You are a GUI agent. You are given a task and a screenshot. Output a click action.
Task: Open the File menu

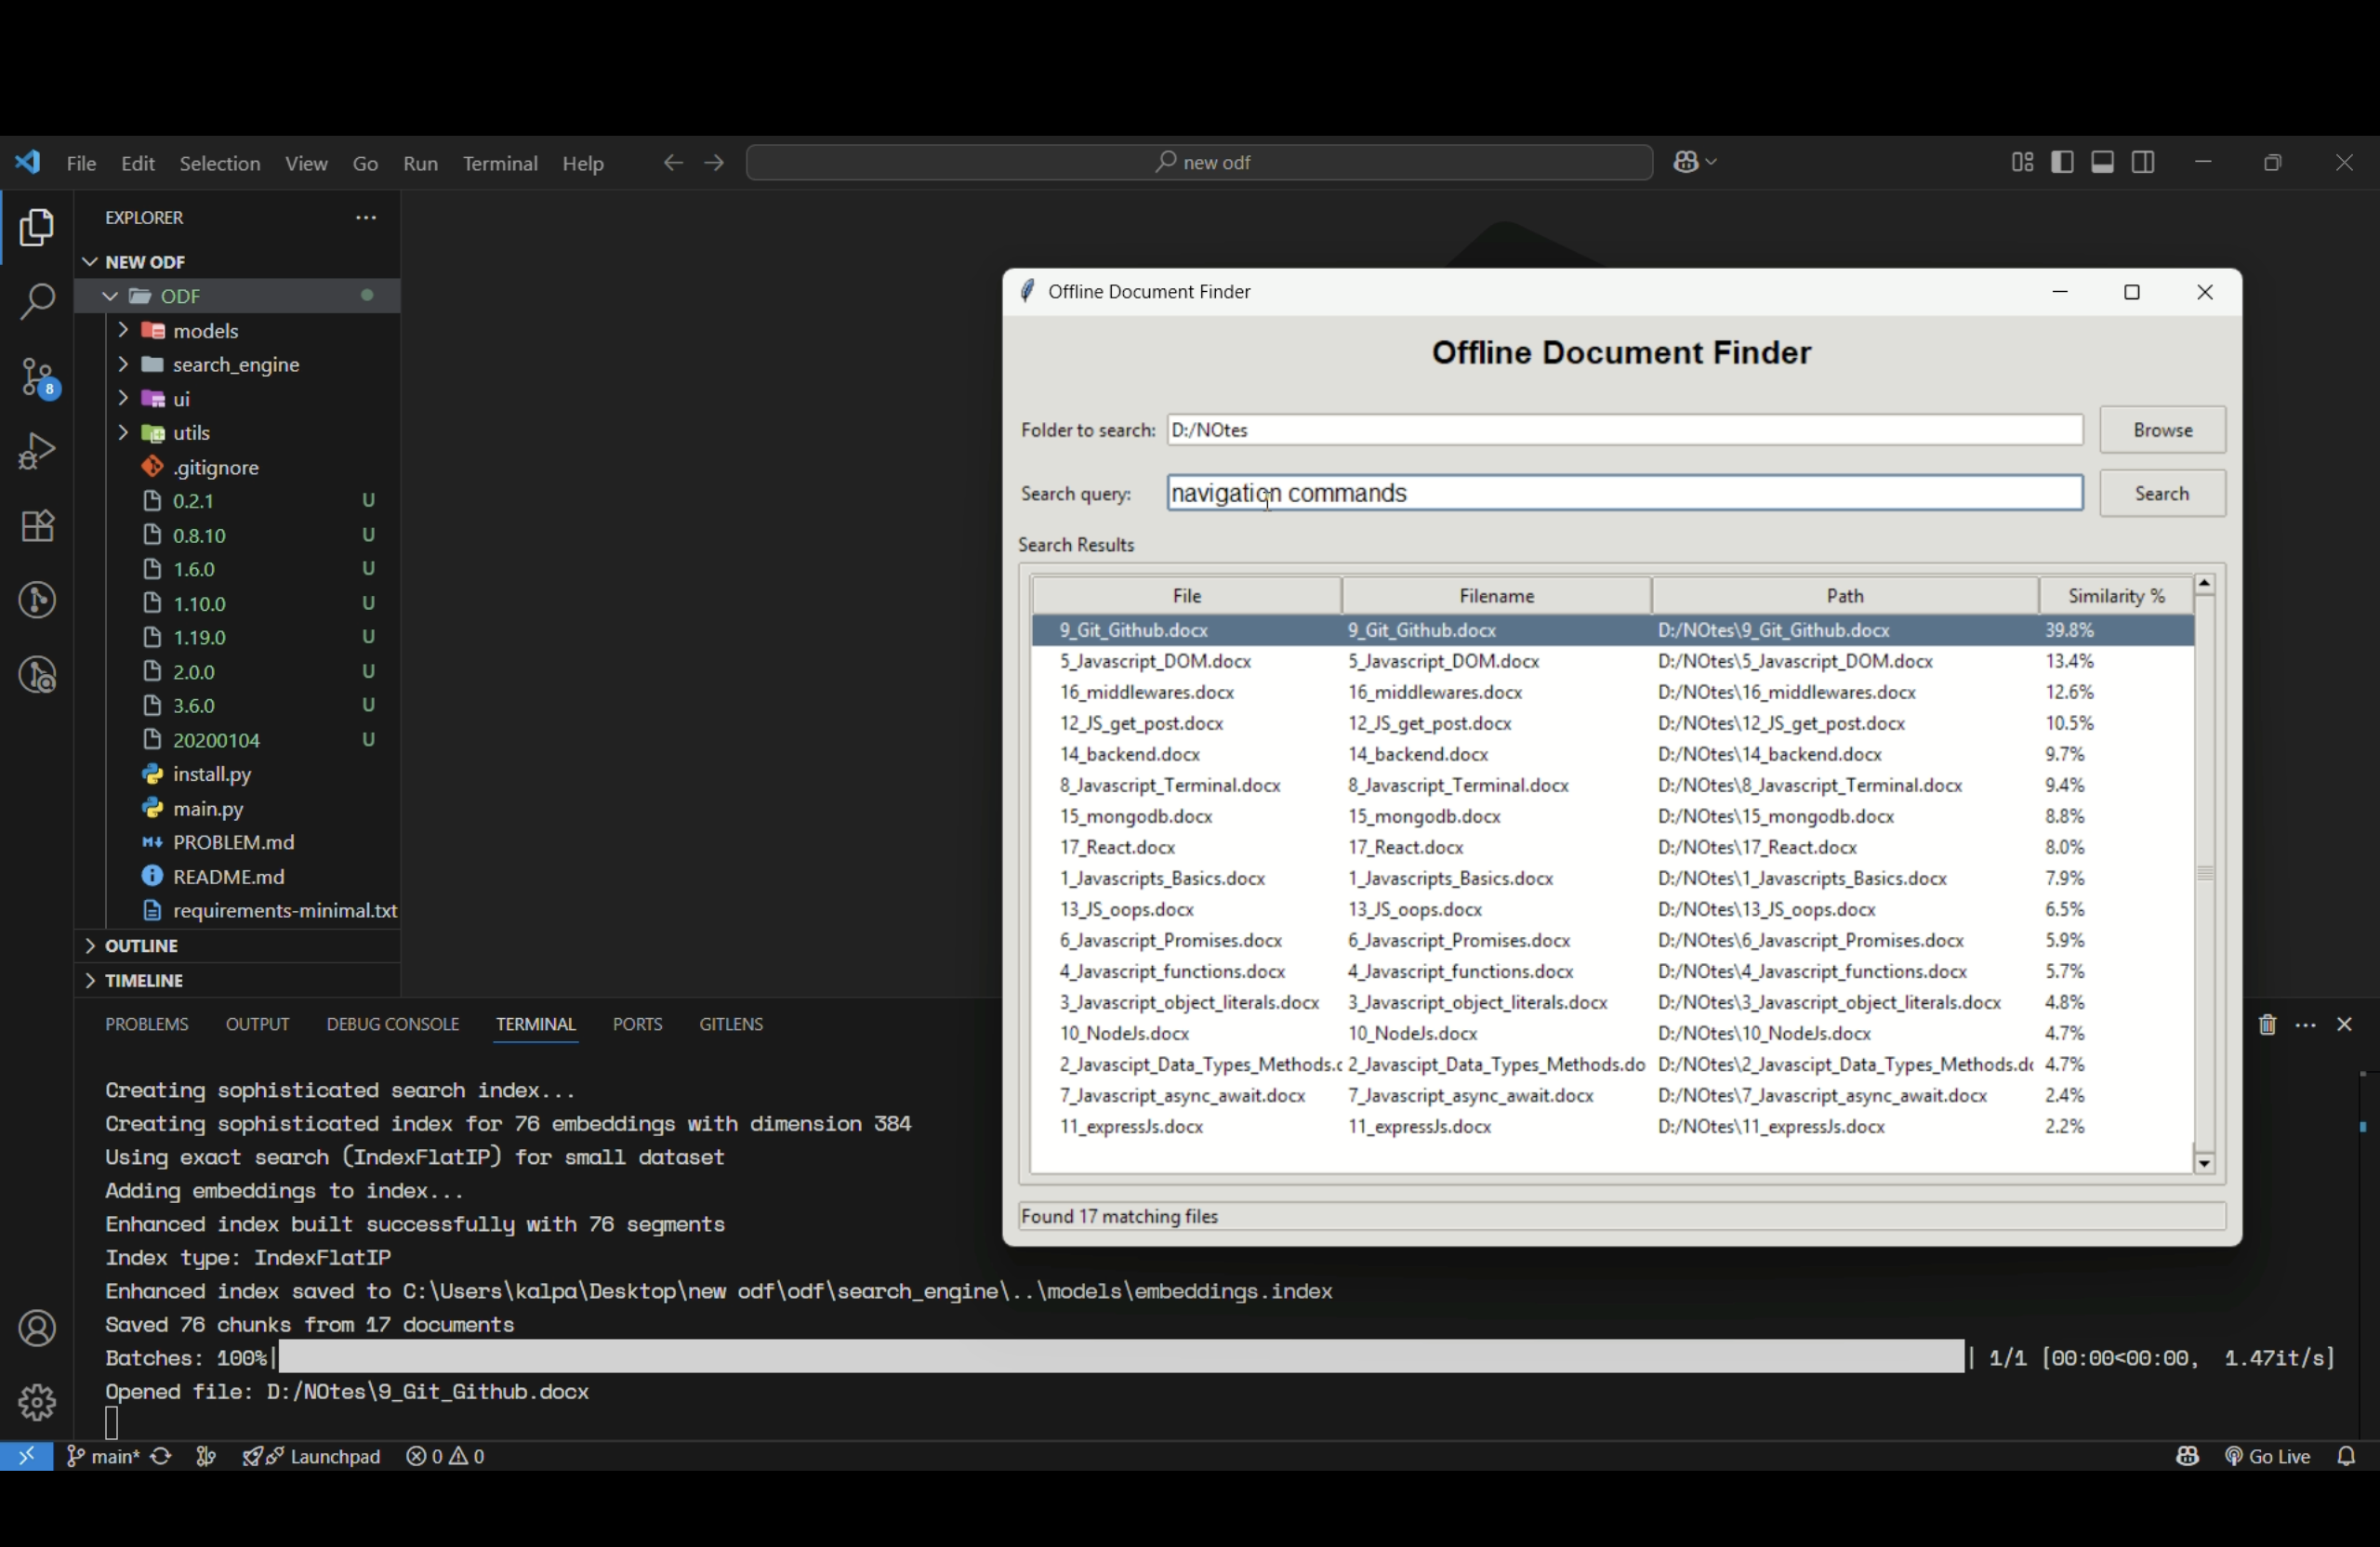click(x=81, y=163)
